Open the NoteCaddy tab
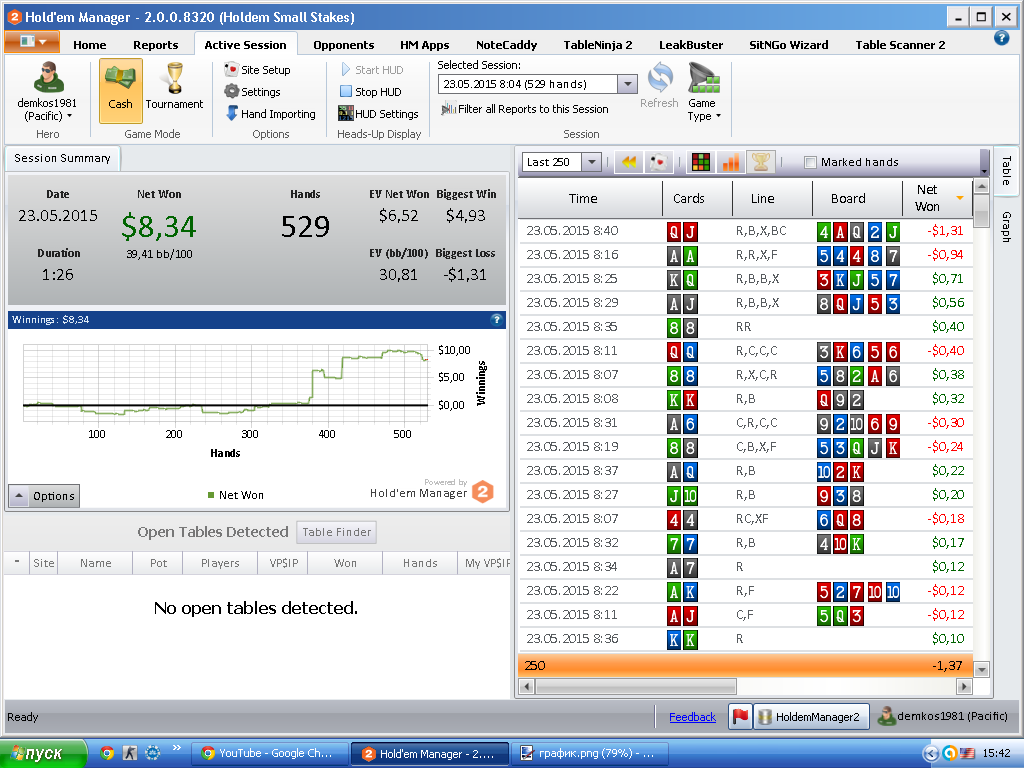This screenshot has width=1024, height=768. [x=506, y=44]
